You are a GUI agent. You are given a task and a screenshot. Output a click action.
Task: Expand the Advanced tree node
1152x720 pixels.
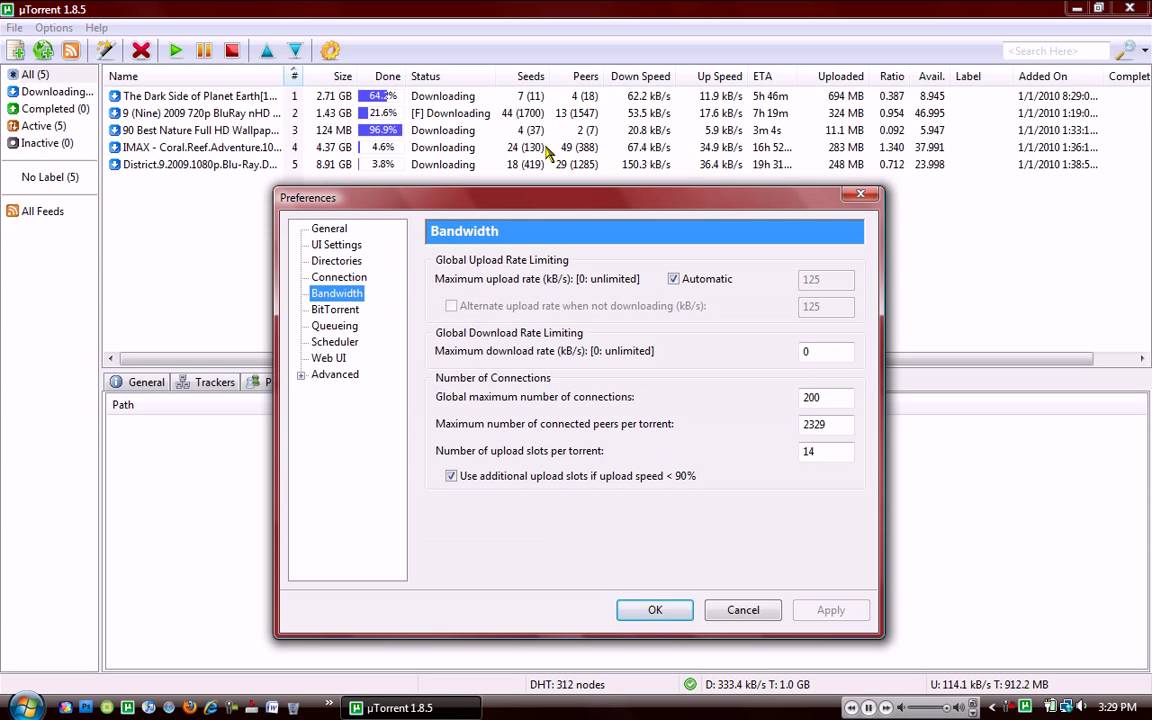pos(301,375)
